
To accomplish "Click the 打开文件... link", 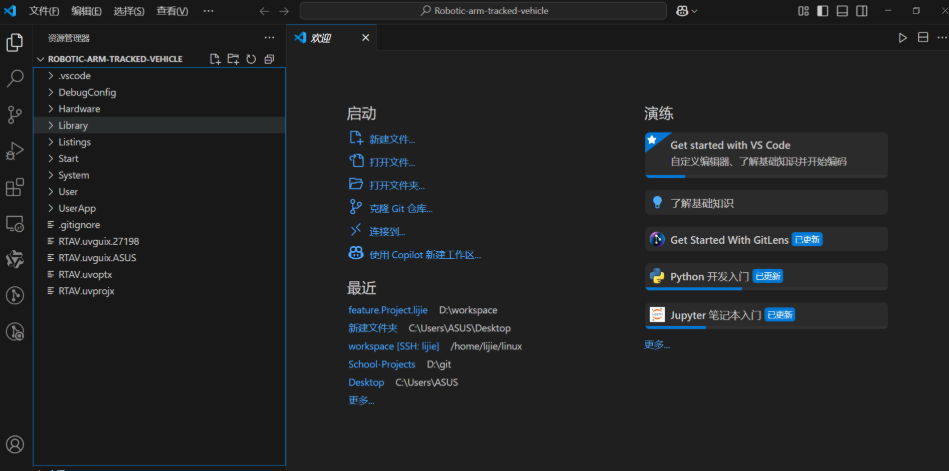I will tap(392, 162).
